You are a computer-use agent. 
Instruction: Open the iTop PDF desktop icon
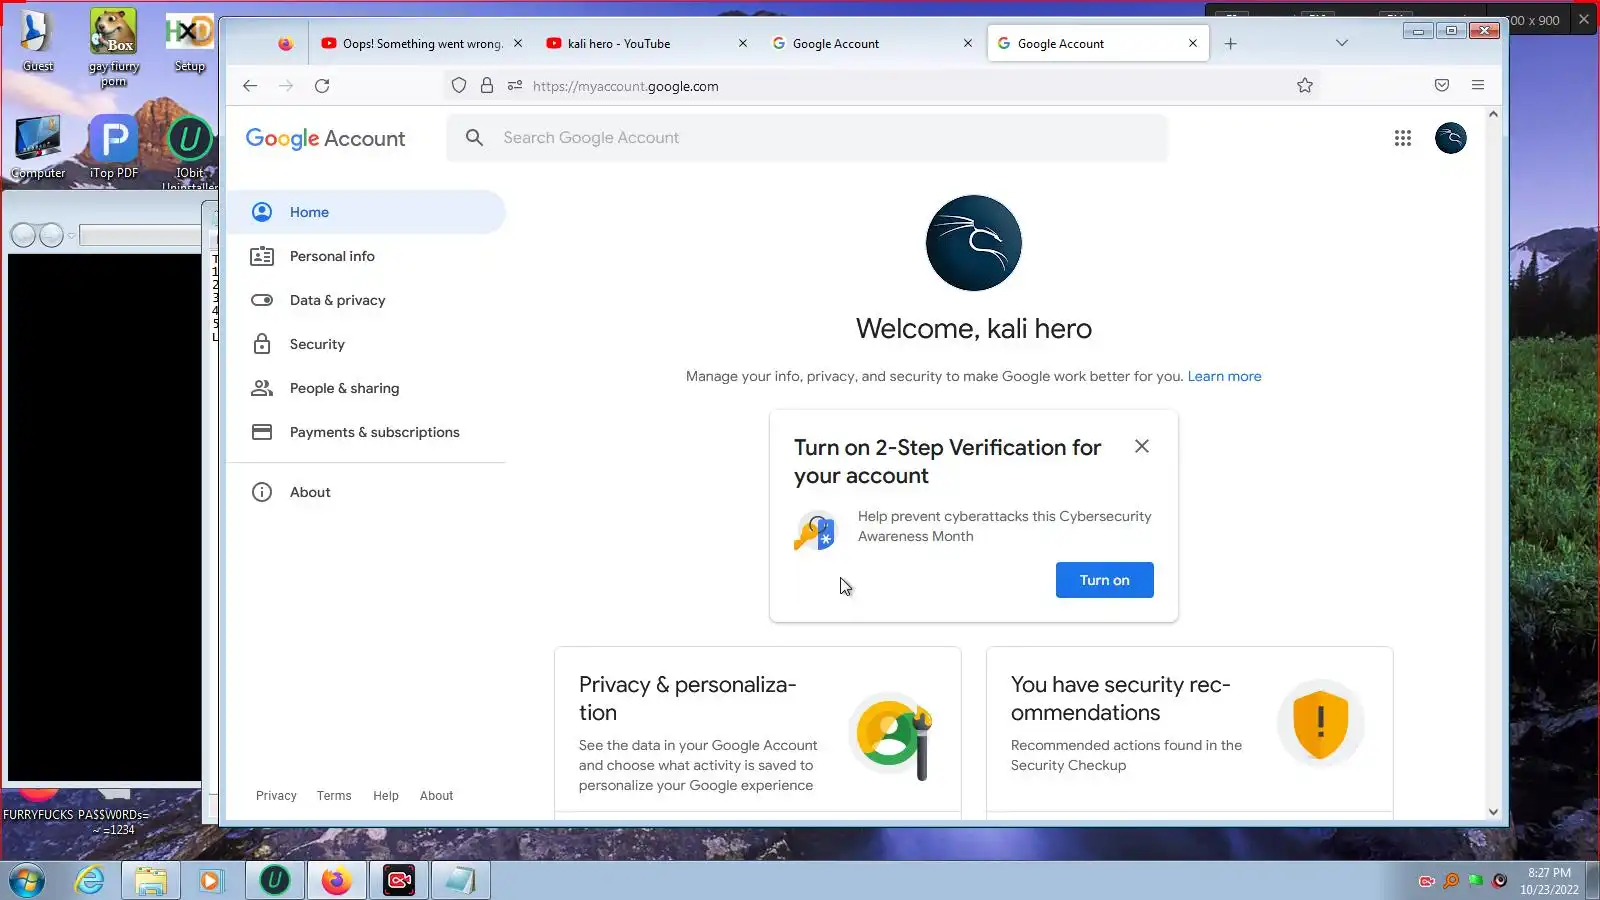click(x=114, y=146)
